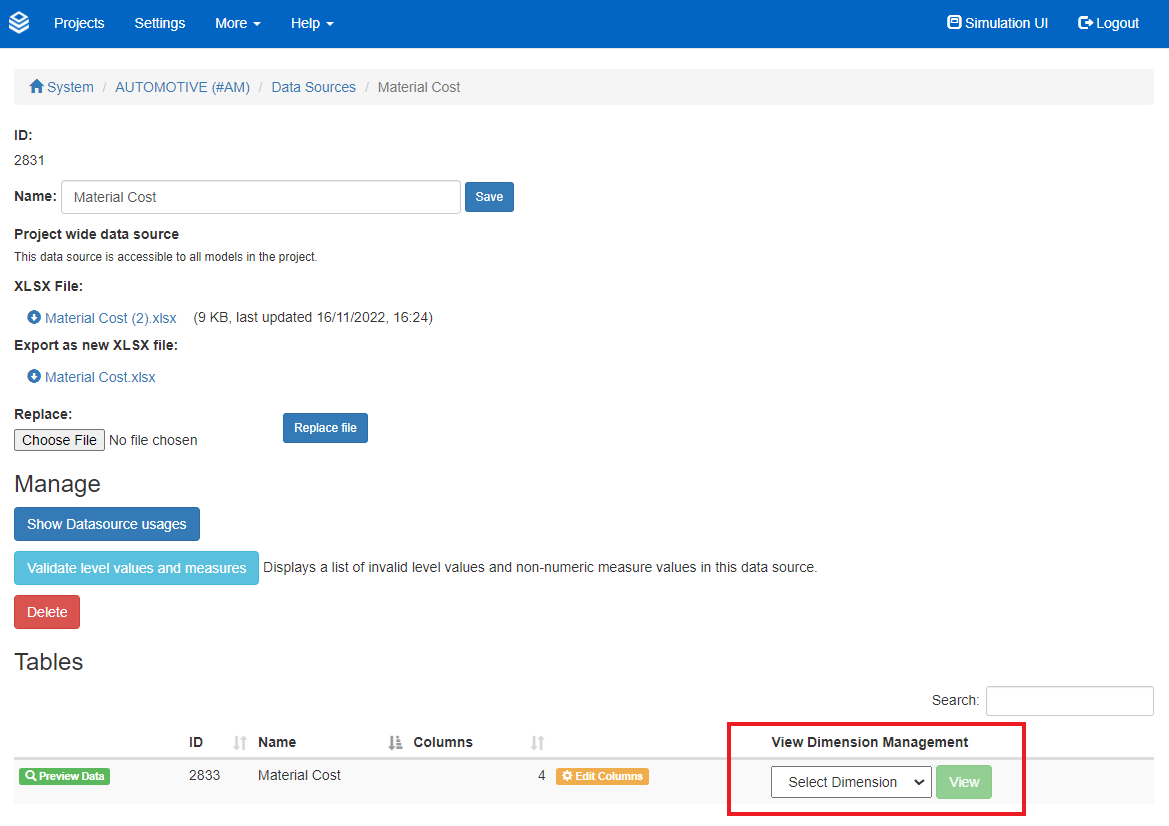
Task: Click Validate level values and measures
Action: pyautogui.click(x=136, y=568)
